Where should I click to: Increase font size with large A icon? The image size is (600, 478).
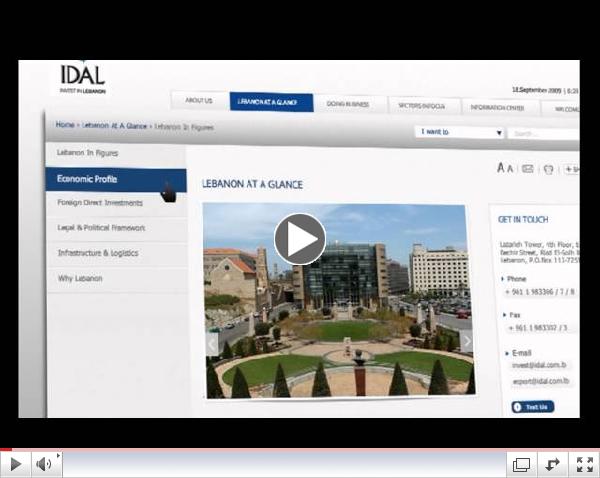501,167
